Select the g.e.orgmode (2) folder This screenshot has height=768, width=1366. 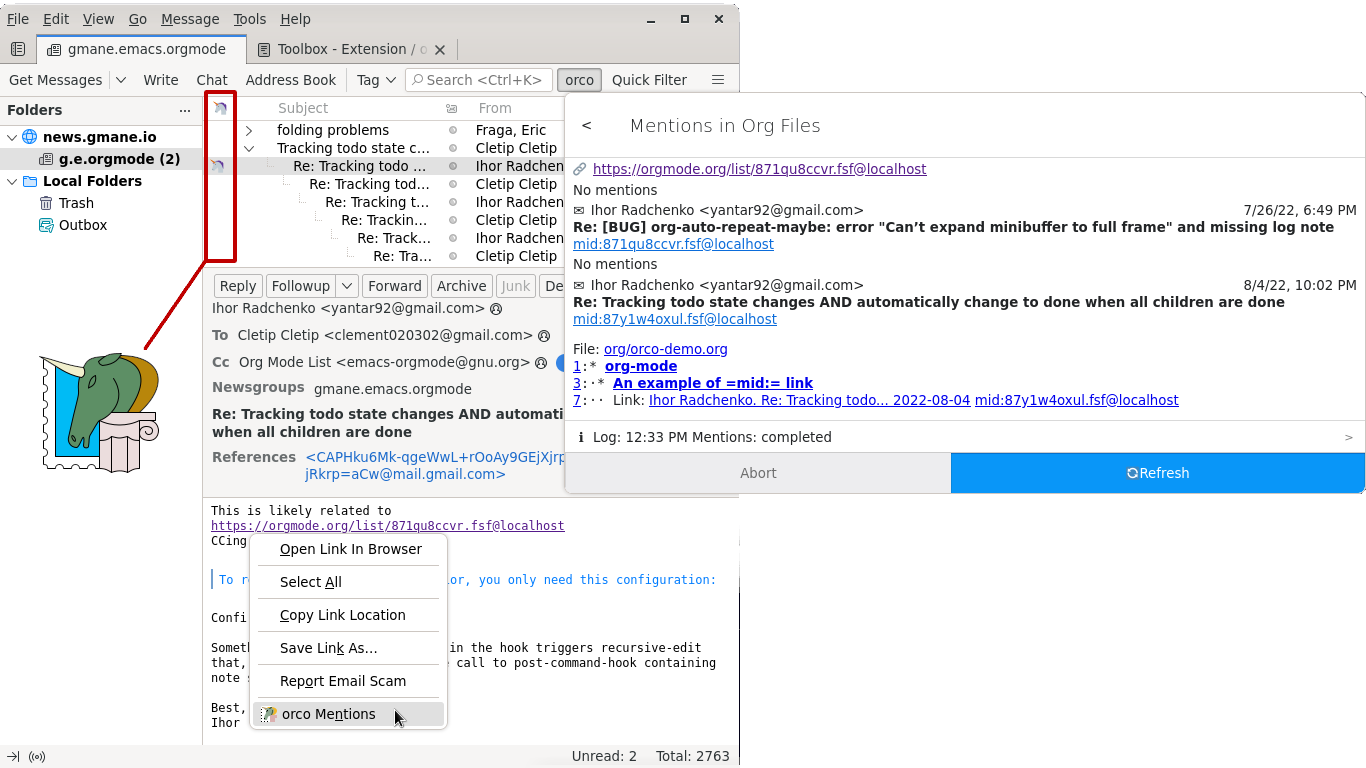(101, 159)
